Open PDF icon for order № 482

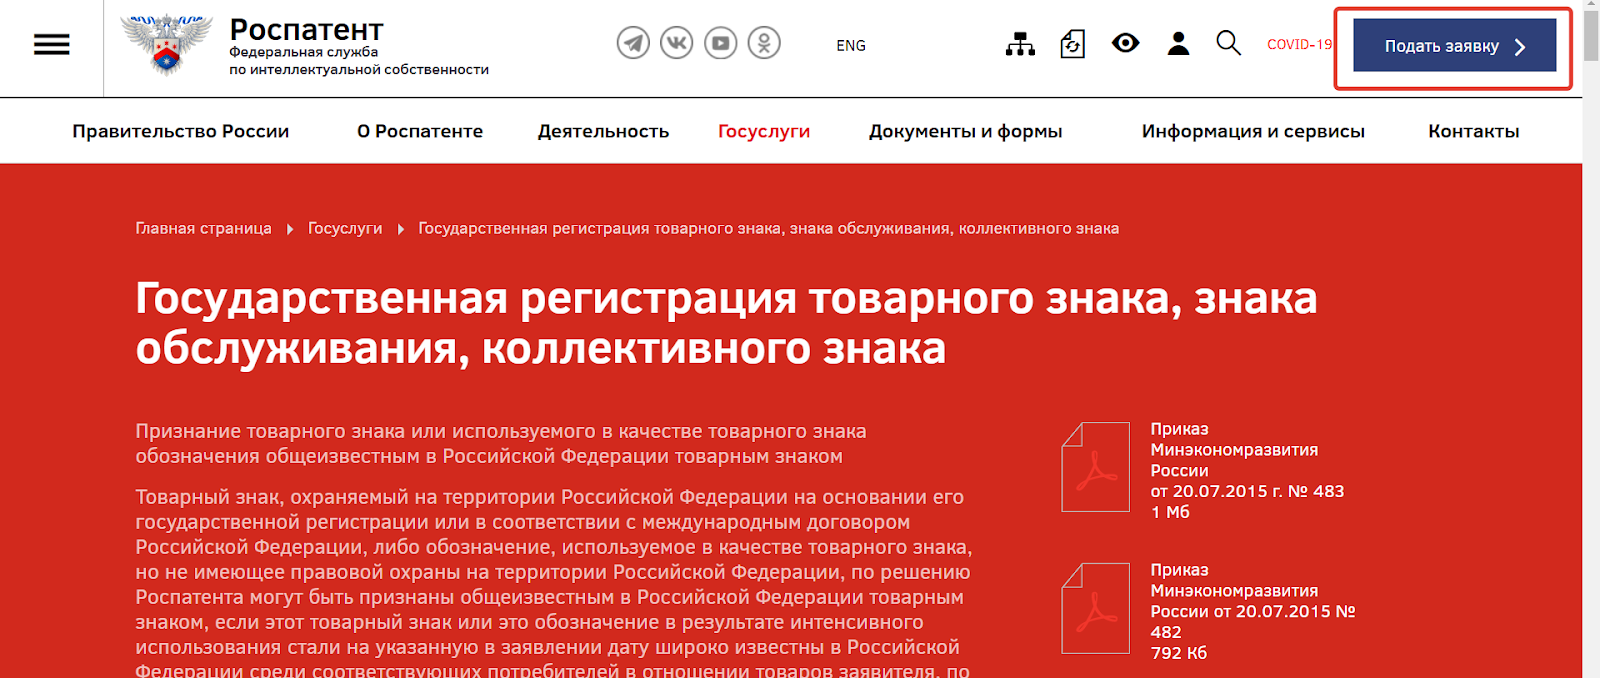[x=1096, y=608]
